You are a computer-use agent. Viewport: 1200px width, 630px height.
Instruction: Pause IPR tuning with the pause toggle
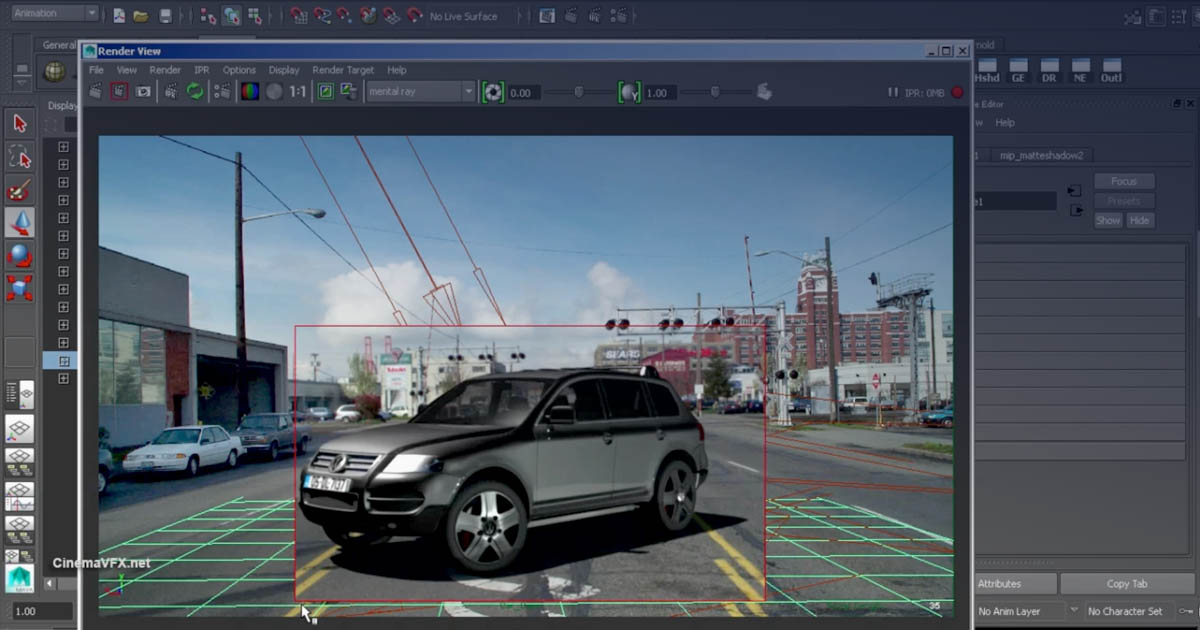coord(893,92)
